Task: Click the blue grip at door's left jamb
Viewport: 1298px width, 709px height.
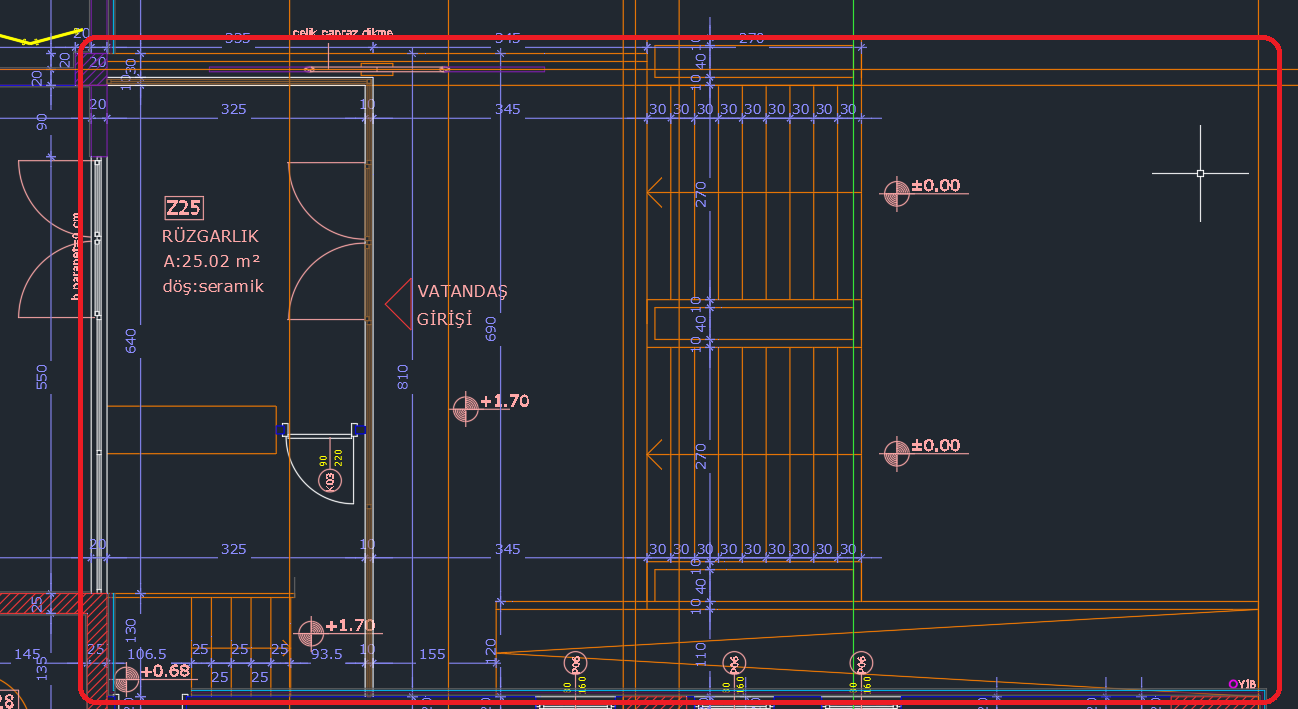Action: tap(282, 430)
